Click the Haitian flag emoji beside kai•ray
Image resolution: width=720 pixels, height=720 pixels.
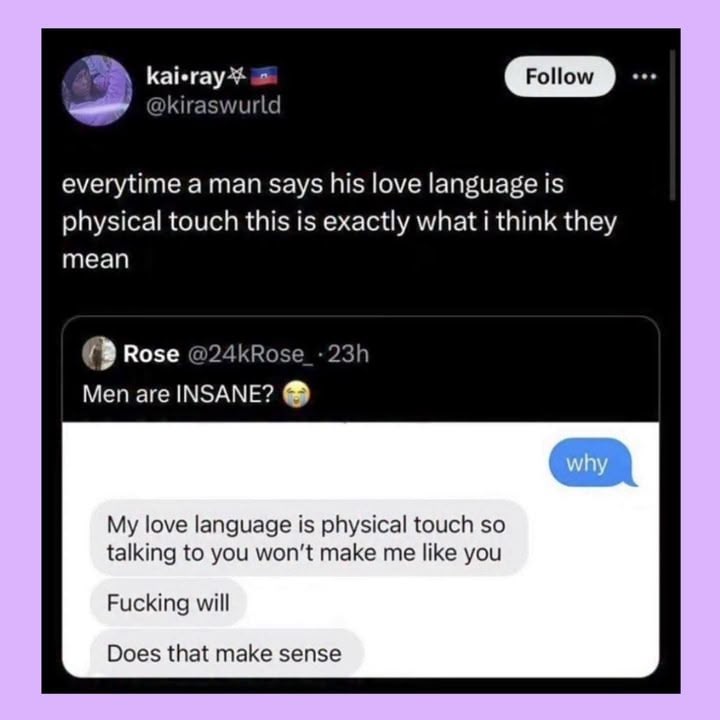[x=264, y=76]
